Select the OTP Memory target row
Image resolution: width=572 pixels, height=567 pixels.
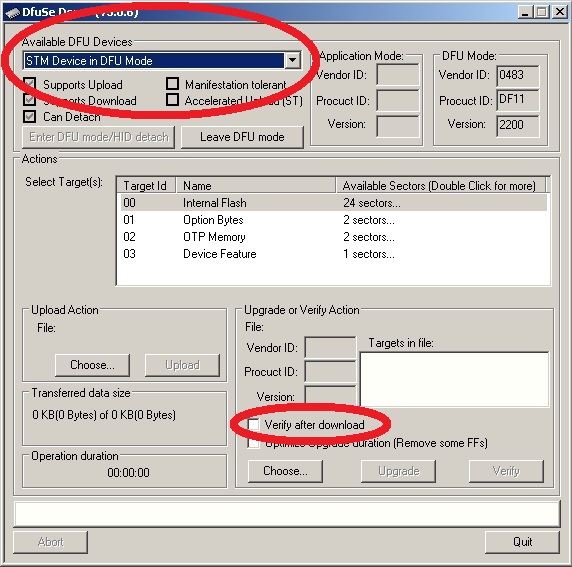click(333, 237)
